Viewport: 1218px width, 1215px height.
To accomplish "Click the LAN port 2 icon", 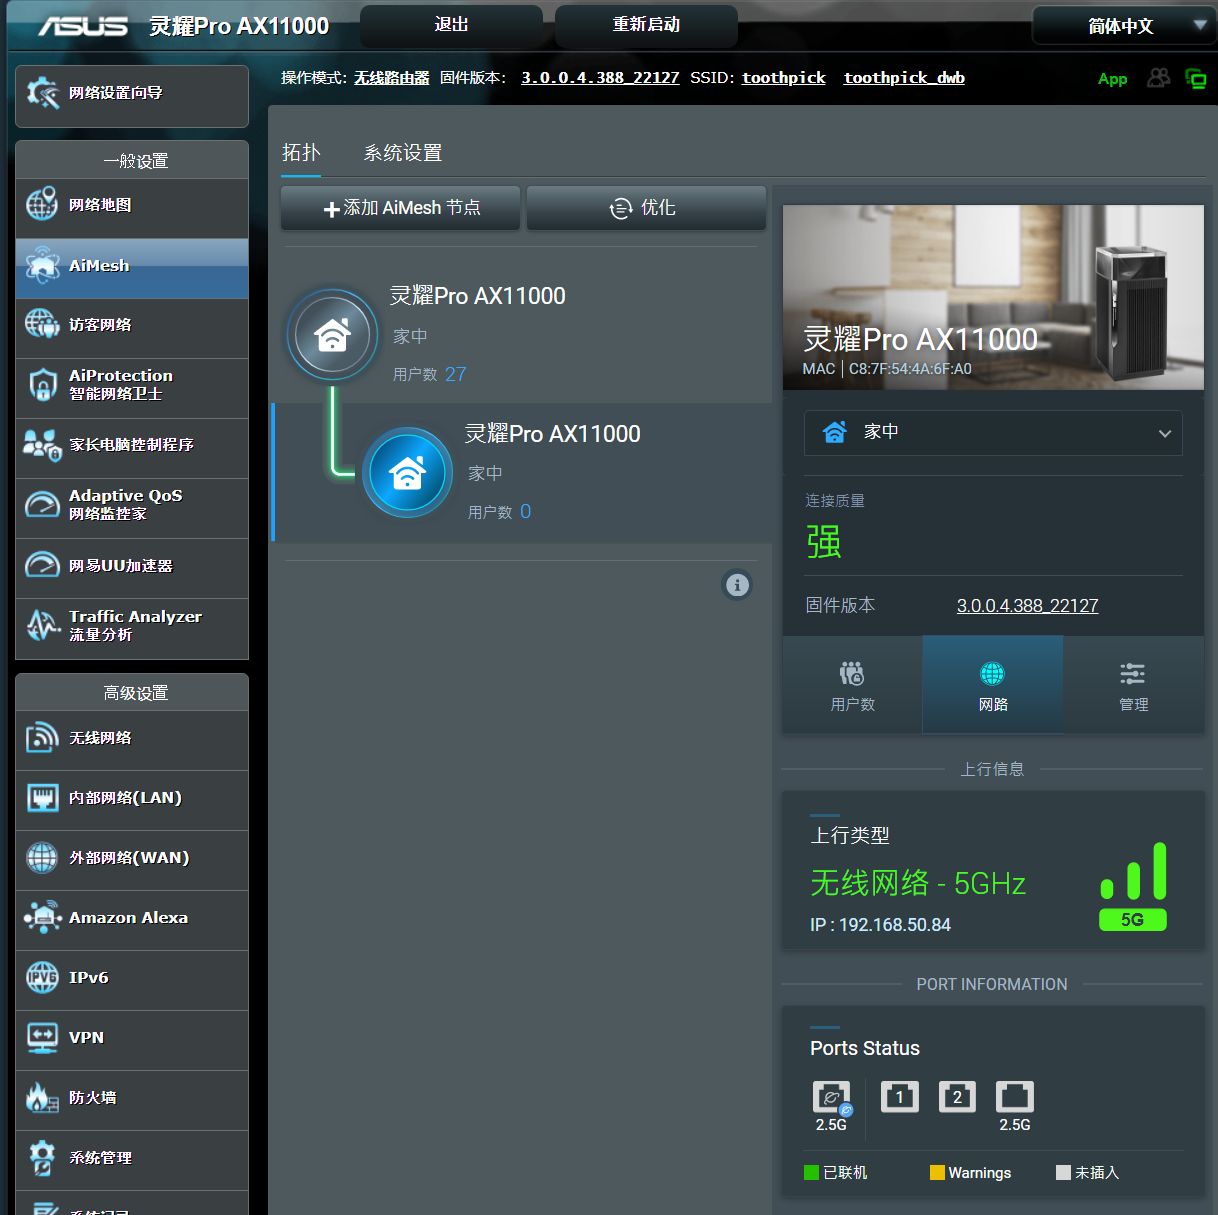I will point(957,1097).
